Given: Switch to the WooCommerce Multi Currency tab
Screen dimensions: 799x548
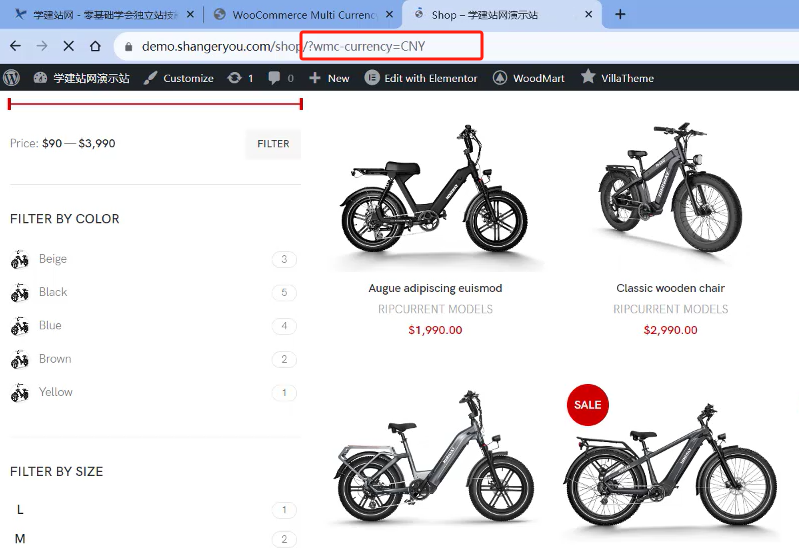Looking at the screenshot, I should coord(300,15).
